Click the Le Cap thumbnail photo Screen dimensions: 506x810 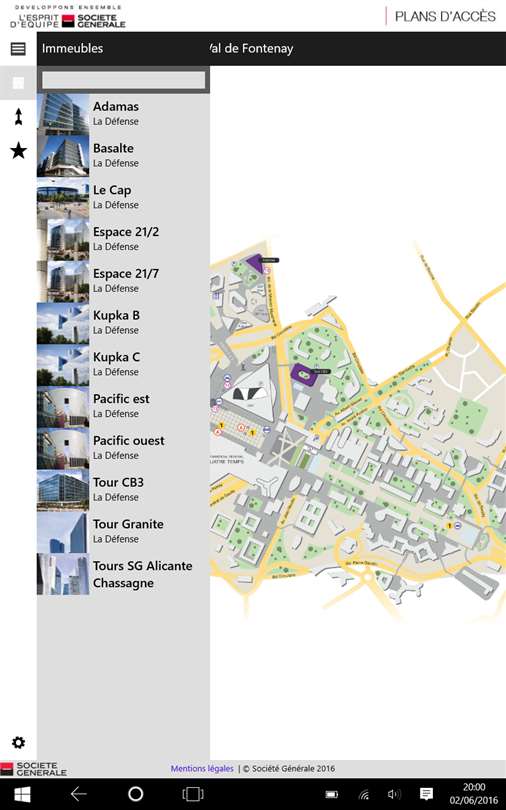point(63,198)
